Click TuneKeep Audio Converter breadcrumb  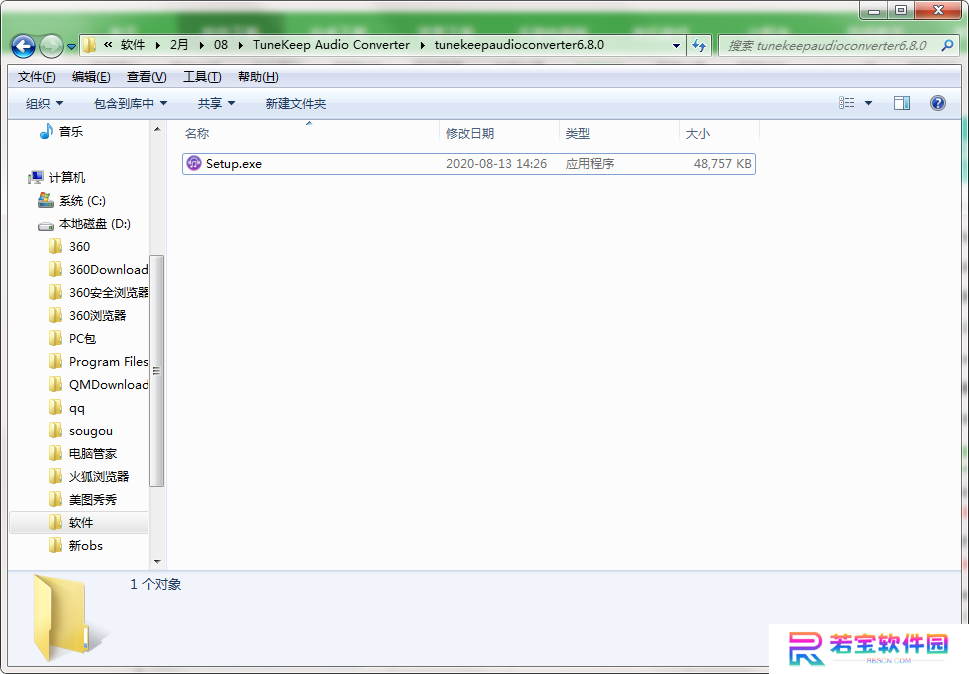pos(331,44)
